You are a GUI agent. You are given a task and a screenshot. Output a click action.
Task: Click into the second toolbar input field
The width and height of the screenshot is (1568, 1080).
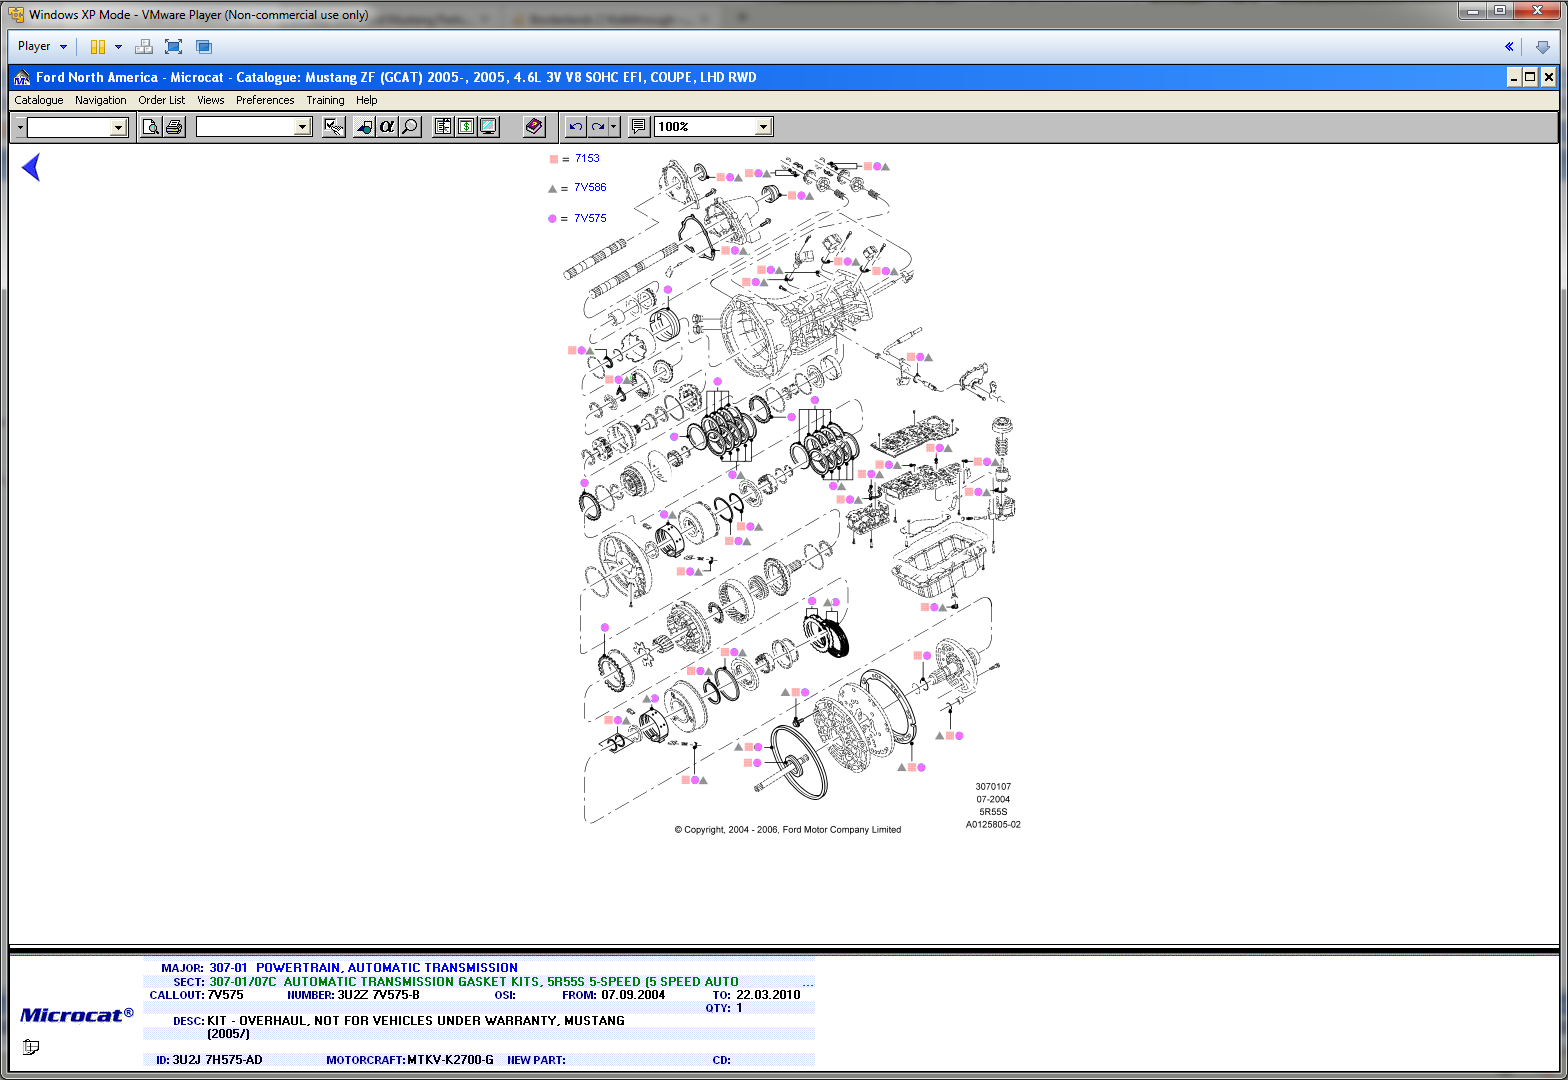tap(246, 127)
